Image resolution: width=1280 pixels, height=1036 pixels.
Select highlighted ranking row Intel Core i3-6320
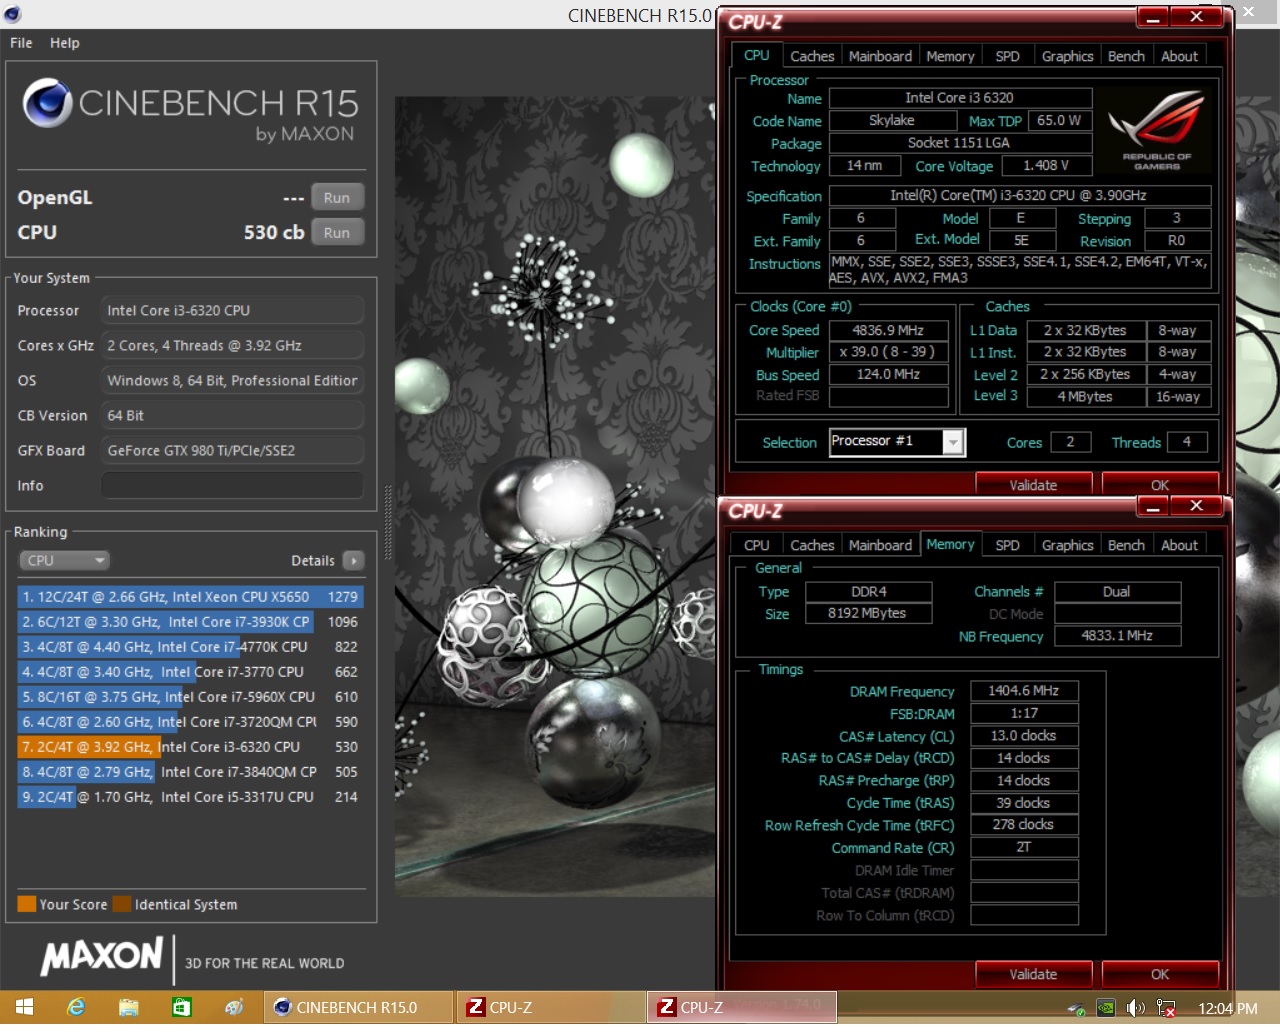point(190,747)
